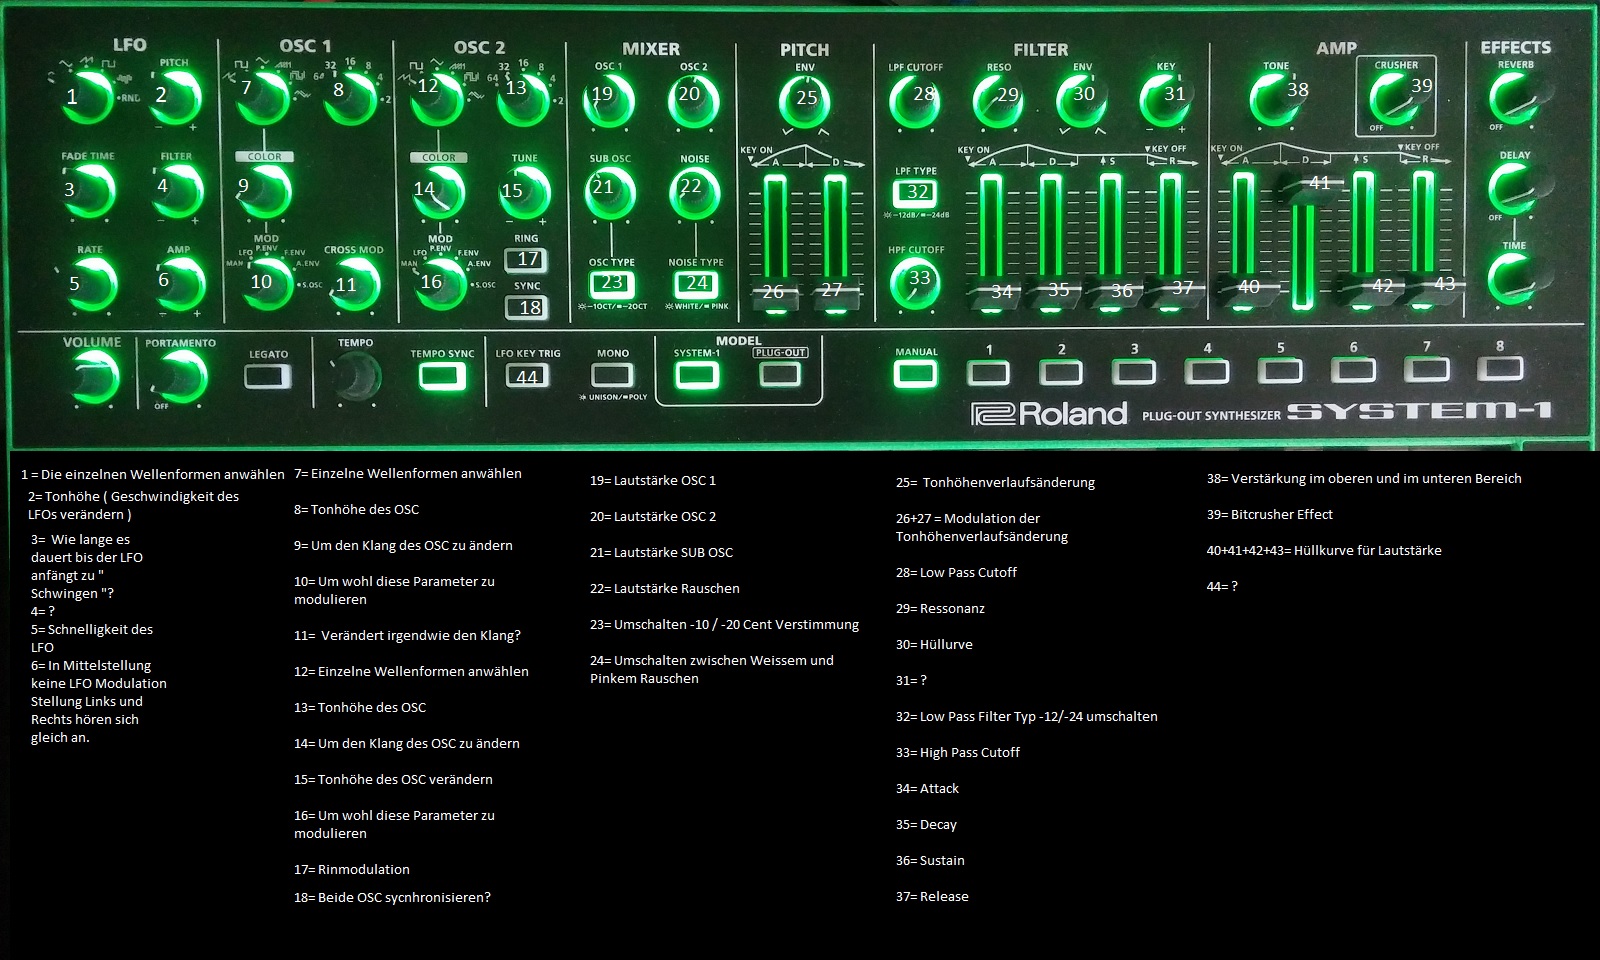
Task: Click the OSC 2 TUNE knob
Action: click(524, 191)
